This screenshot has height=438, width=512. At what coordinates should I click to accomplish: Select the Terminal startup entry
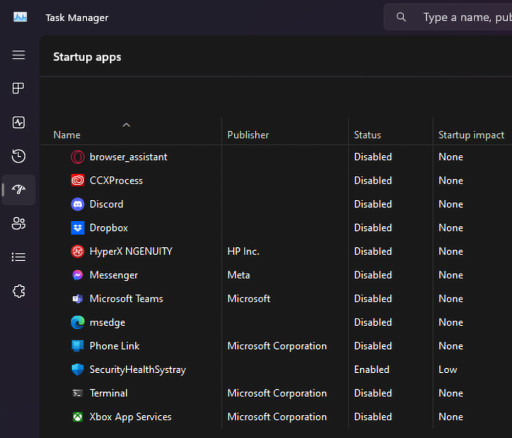pos(108,393)
